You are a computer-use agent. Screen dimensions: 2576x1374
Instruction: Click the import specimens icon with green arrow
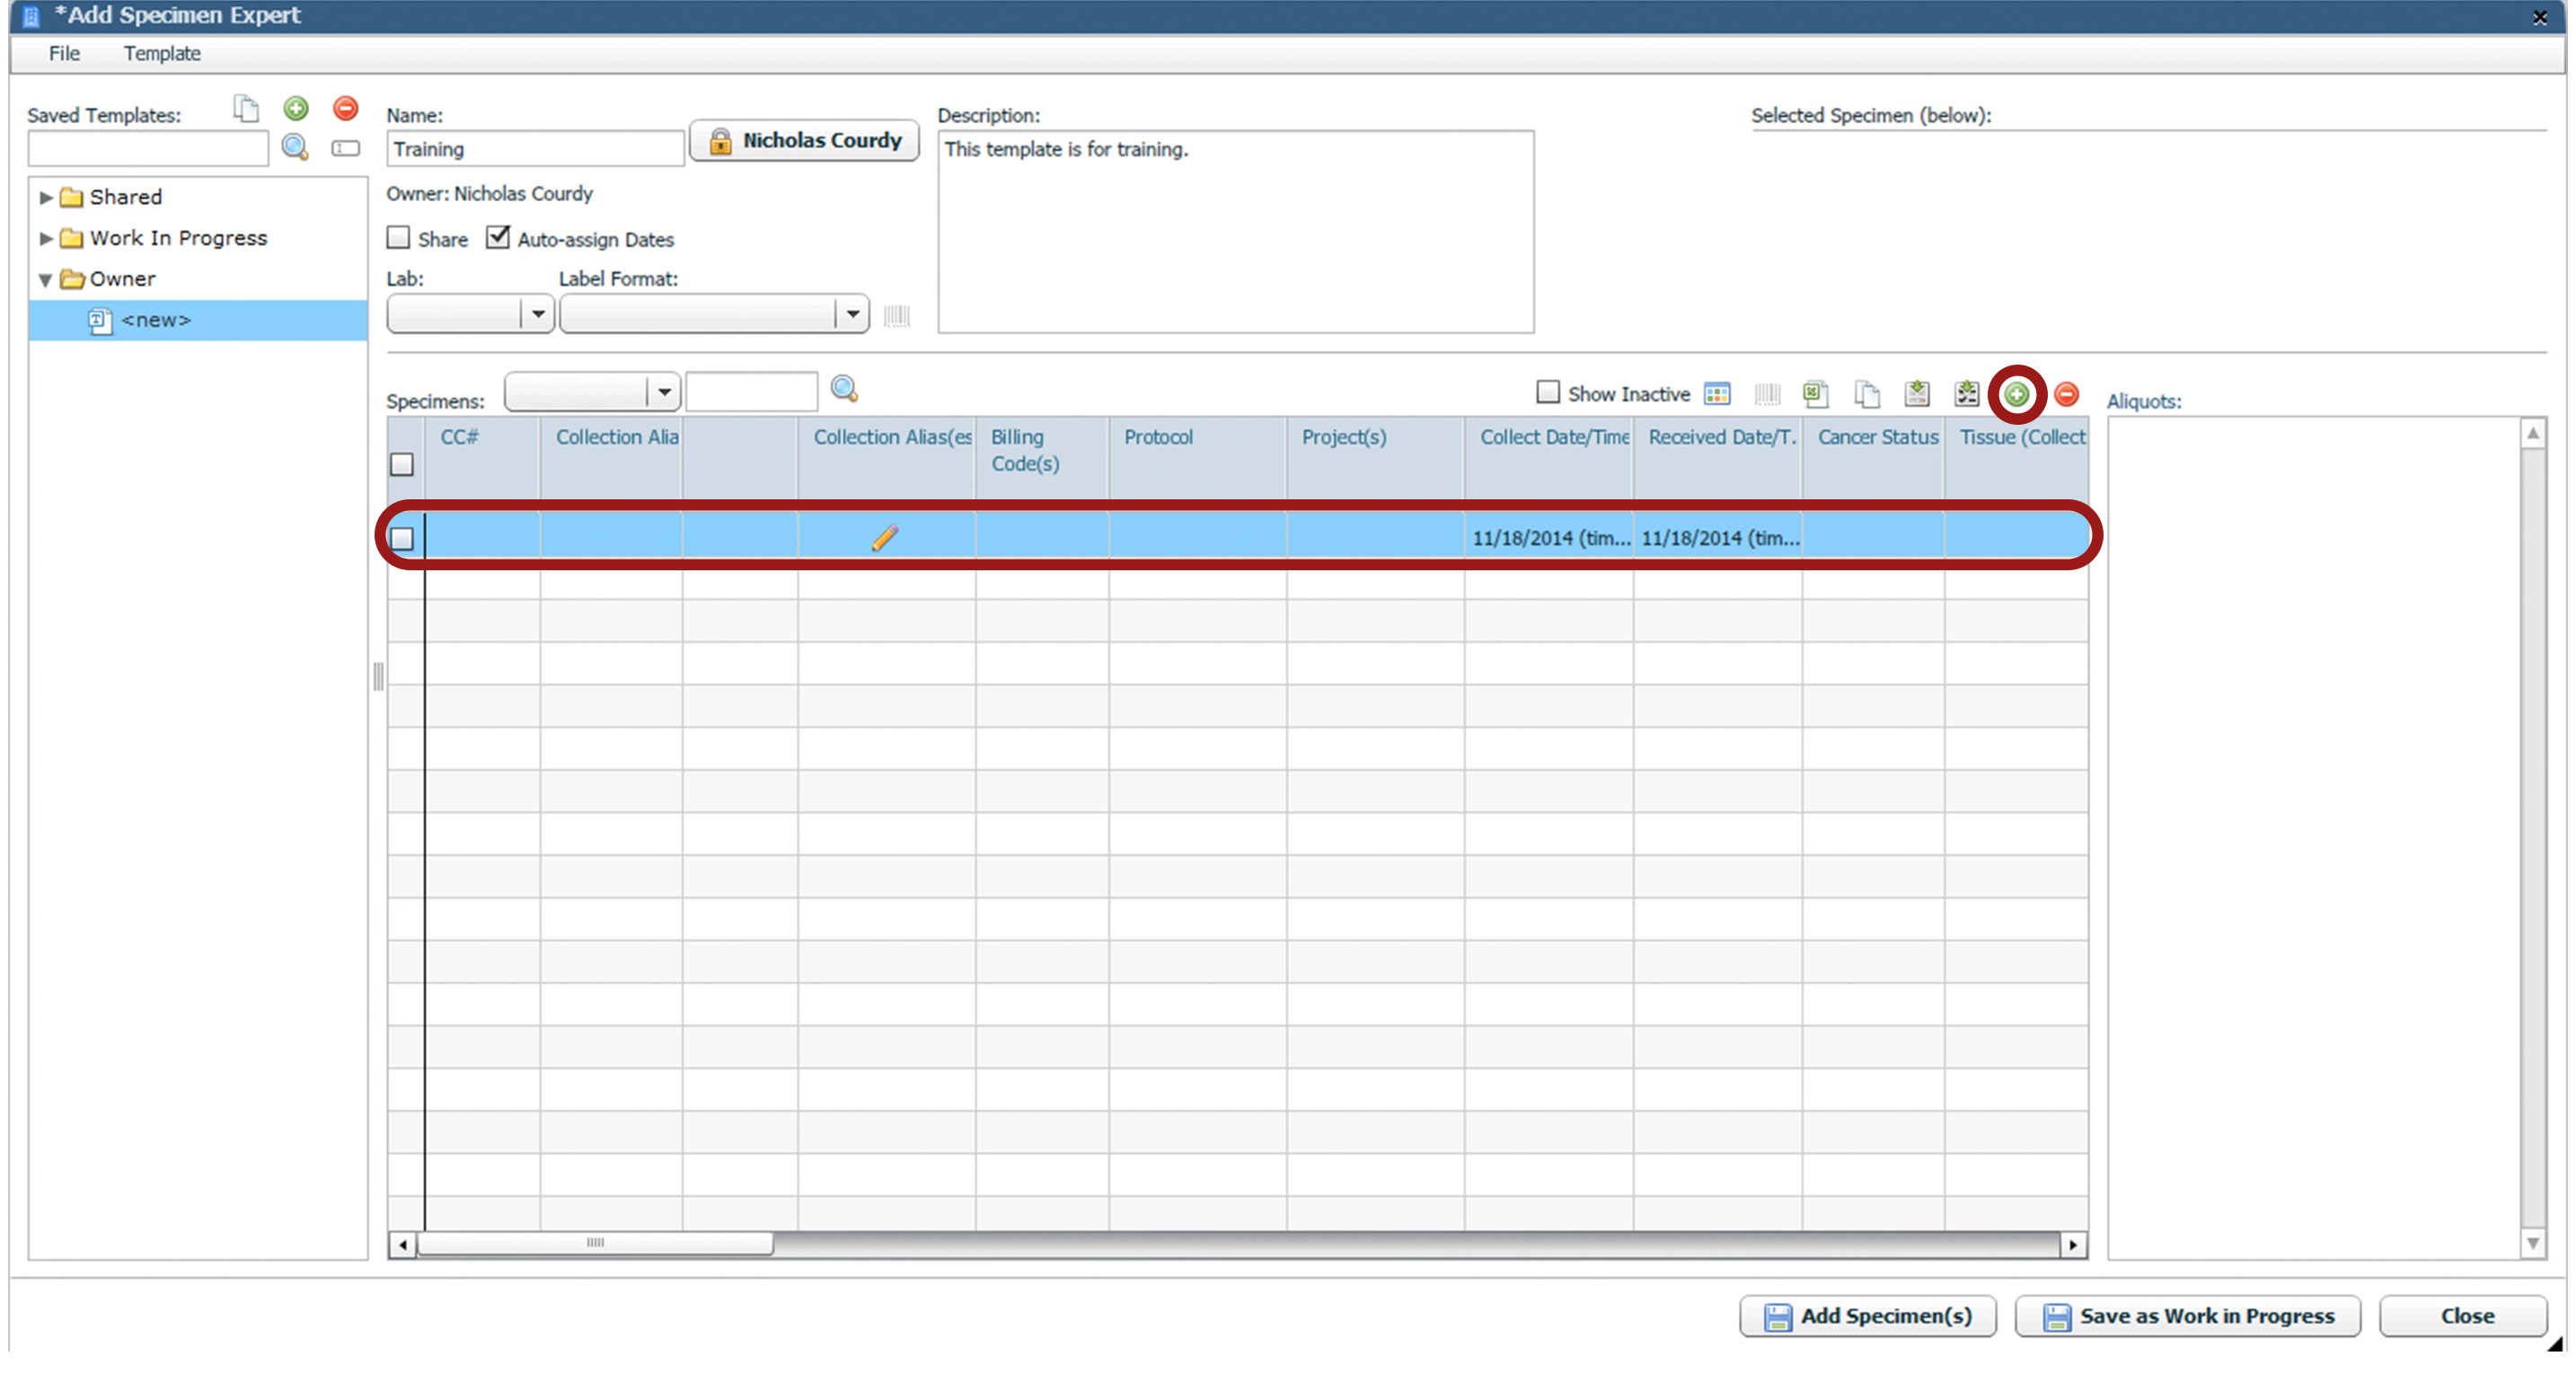pos(1917,394)
